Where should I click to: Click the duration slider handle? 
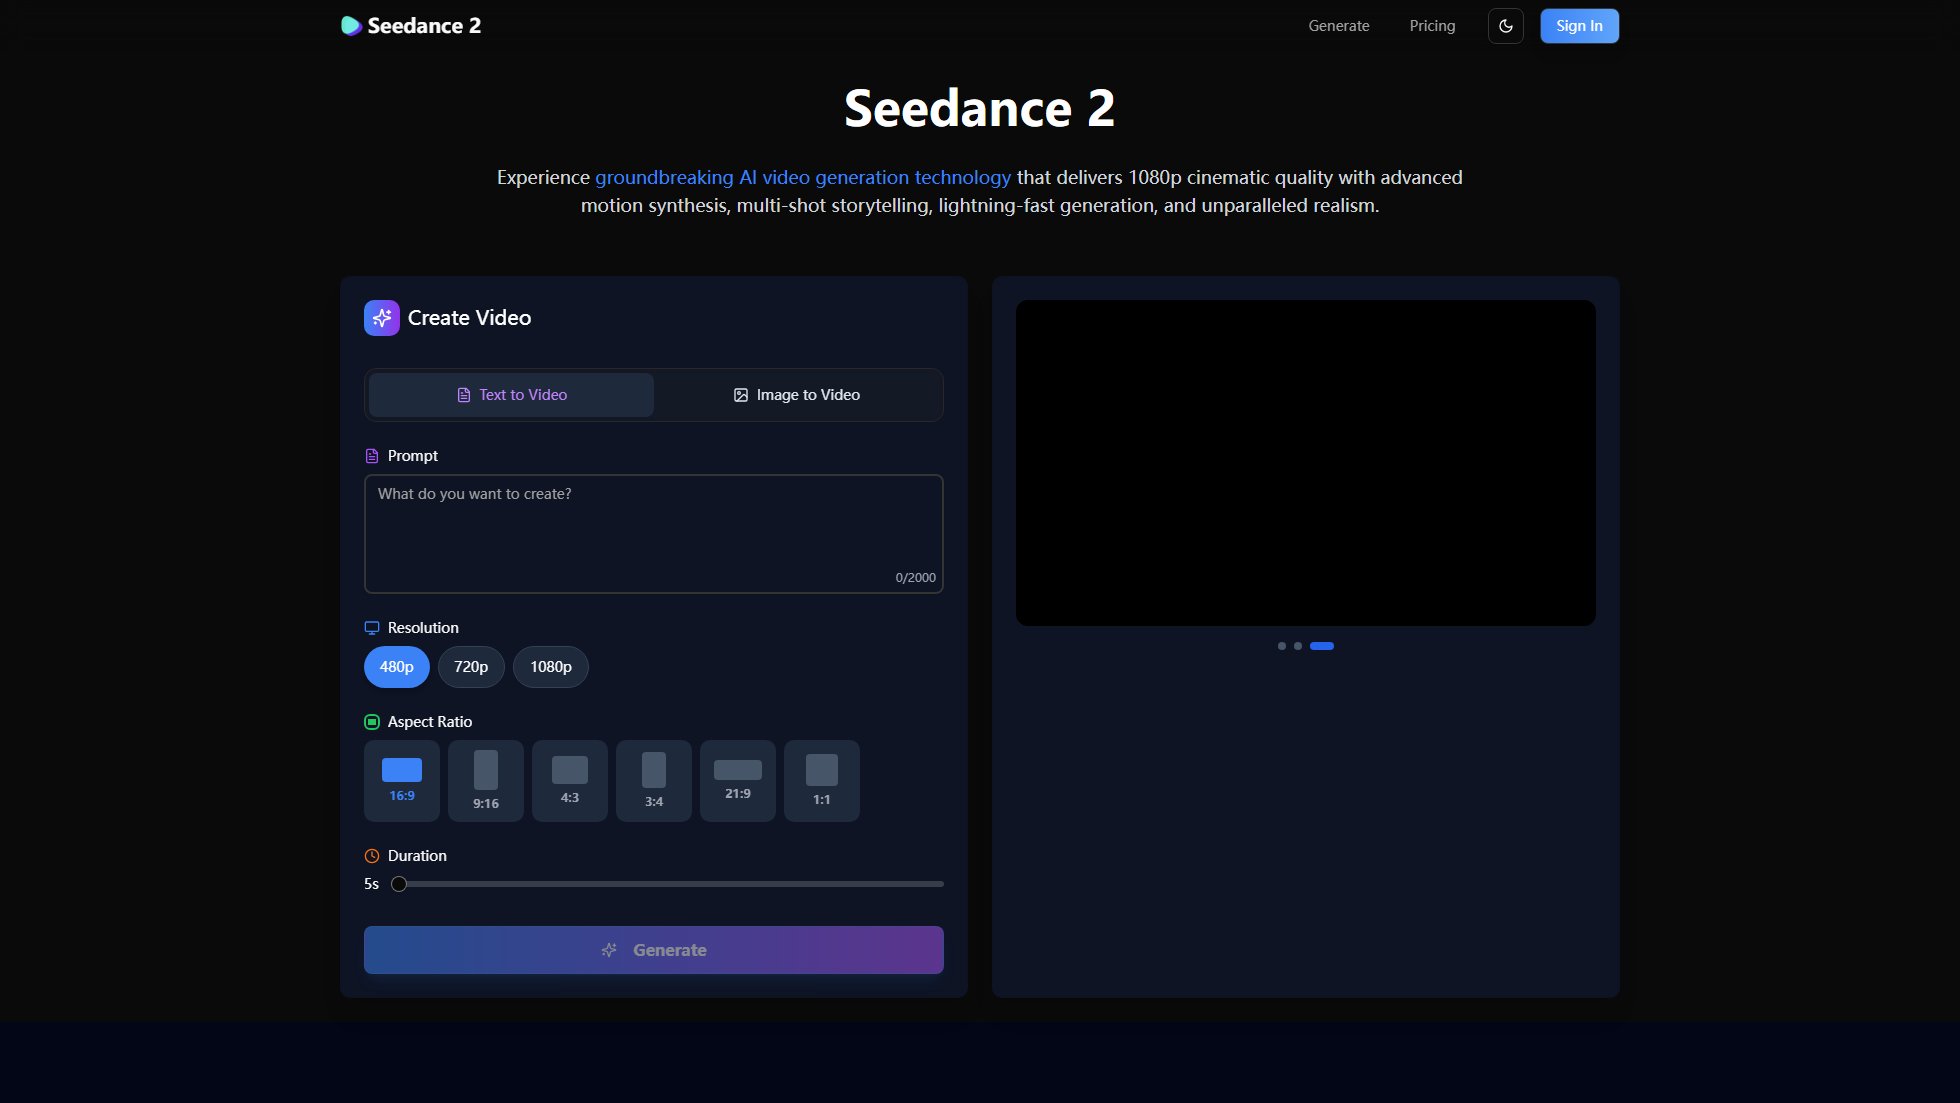(398, 884)
